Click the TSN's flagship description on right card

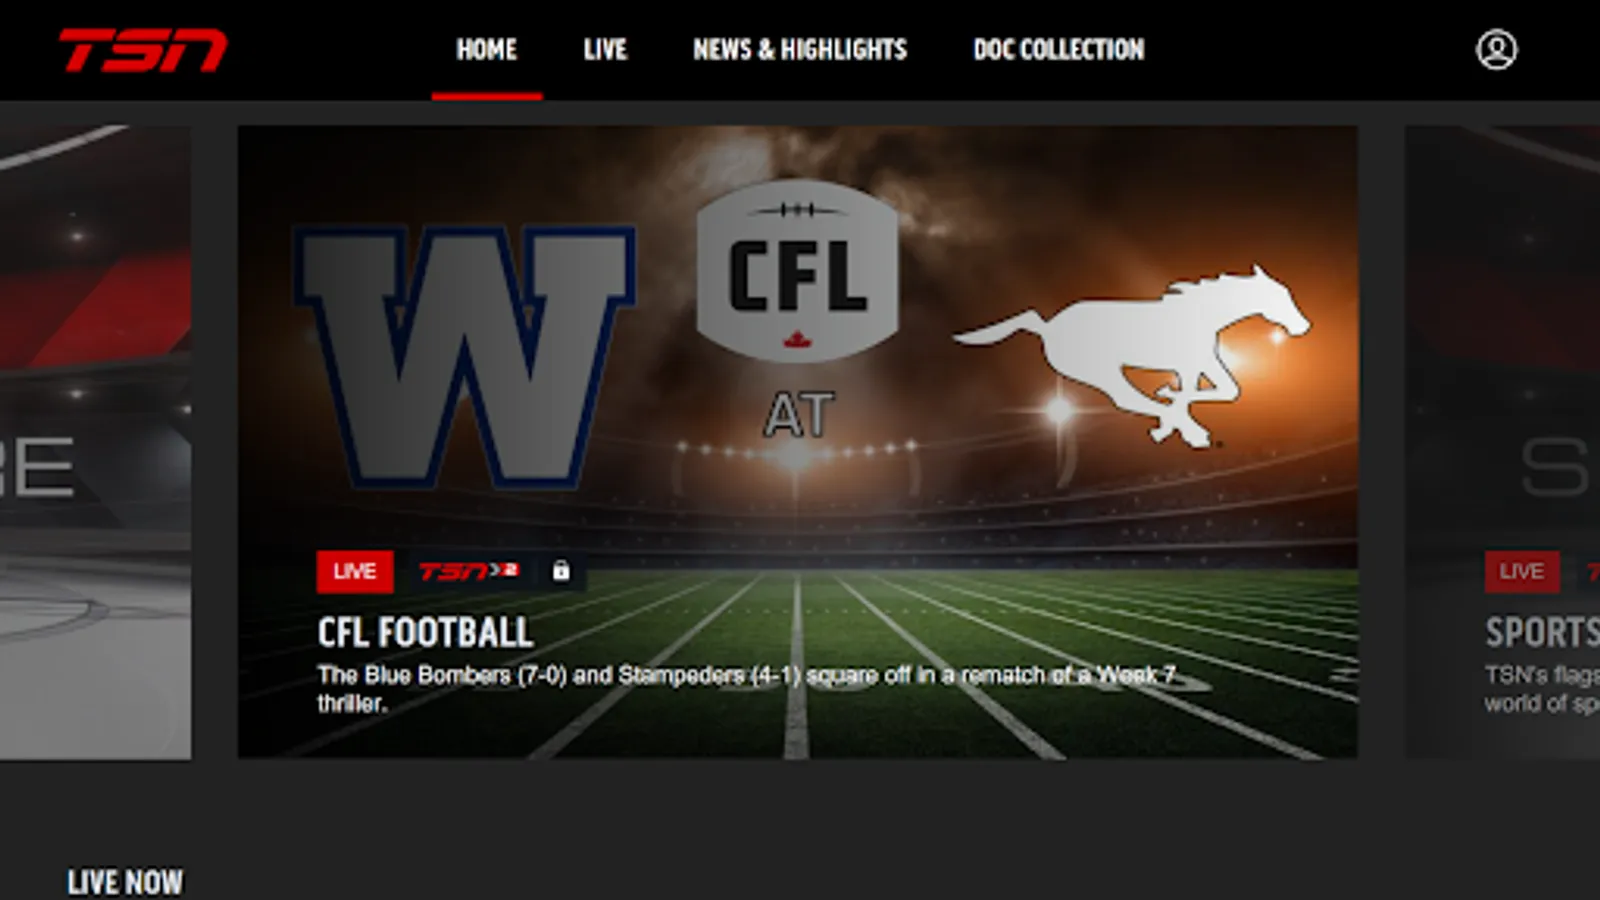coord(1542,688)
